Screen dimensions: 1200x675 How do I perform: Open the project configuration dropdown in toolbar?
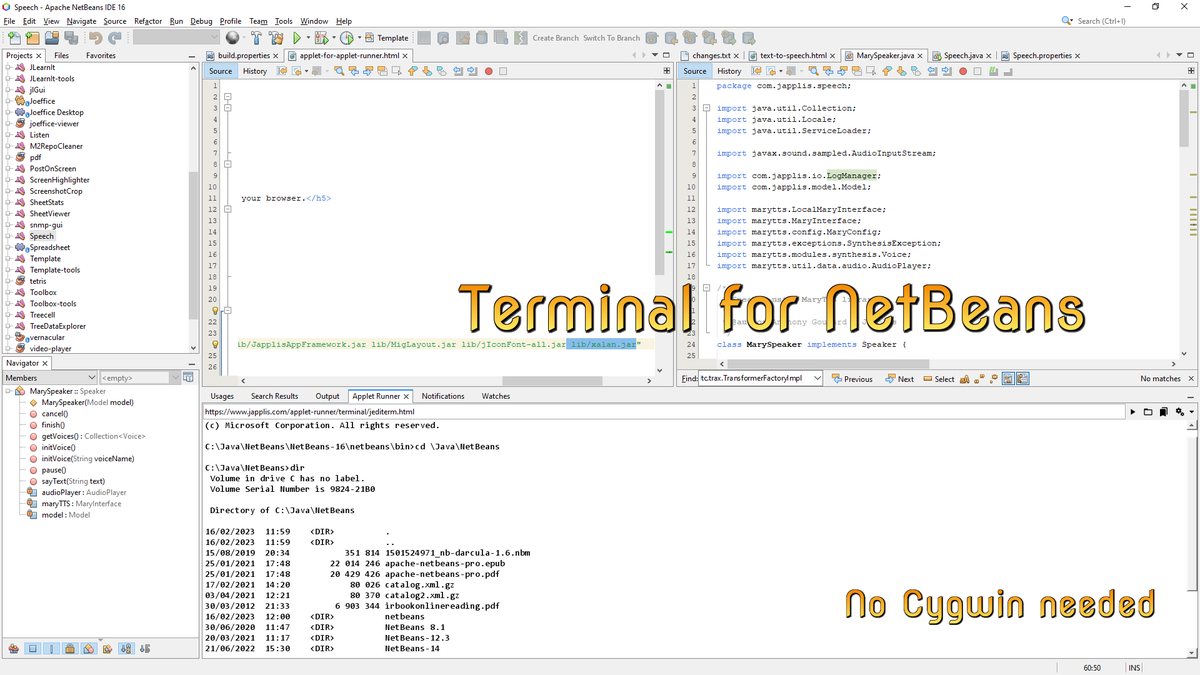click(175, 38)
